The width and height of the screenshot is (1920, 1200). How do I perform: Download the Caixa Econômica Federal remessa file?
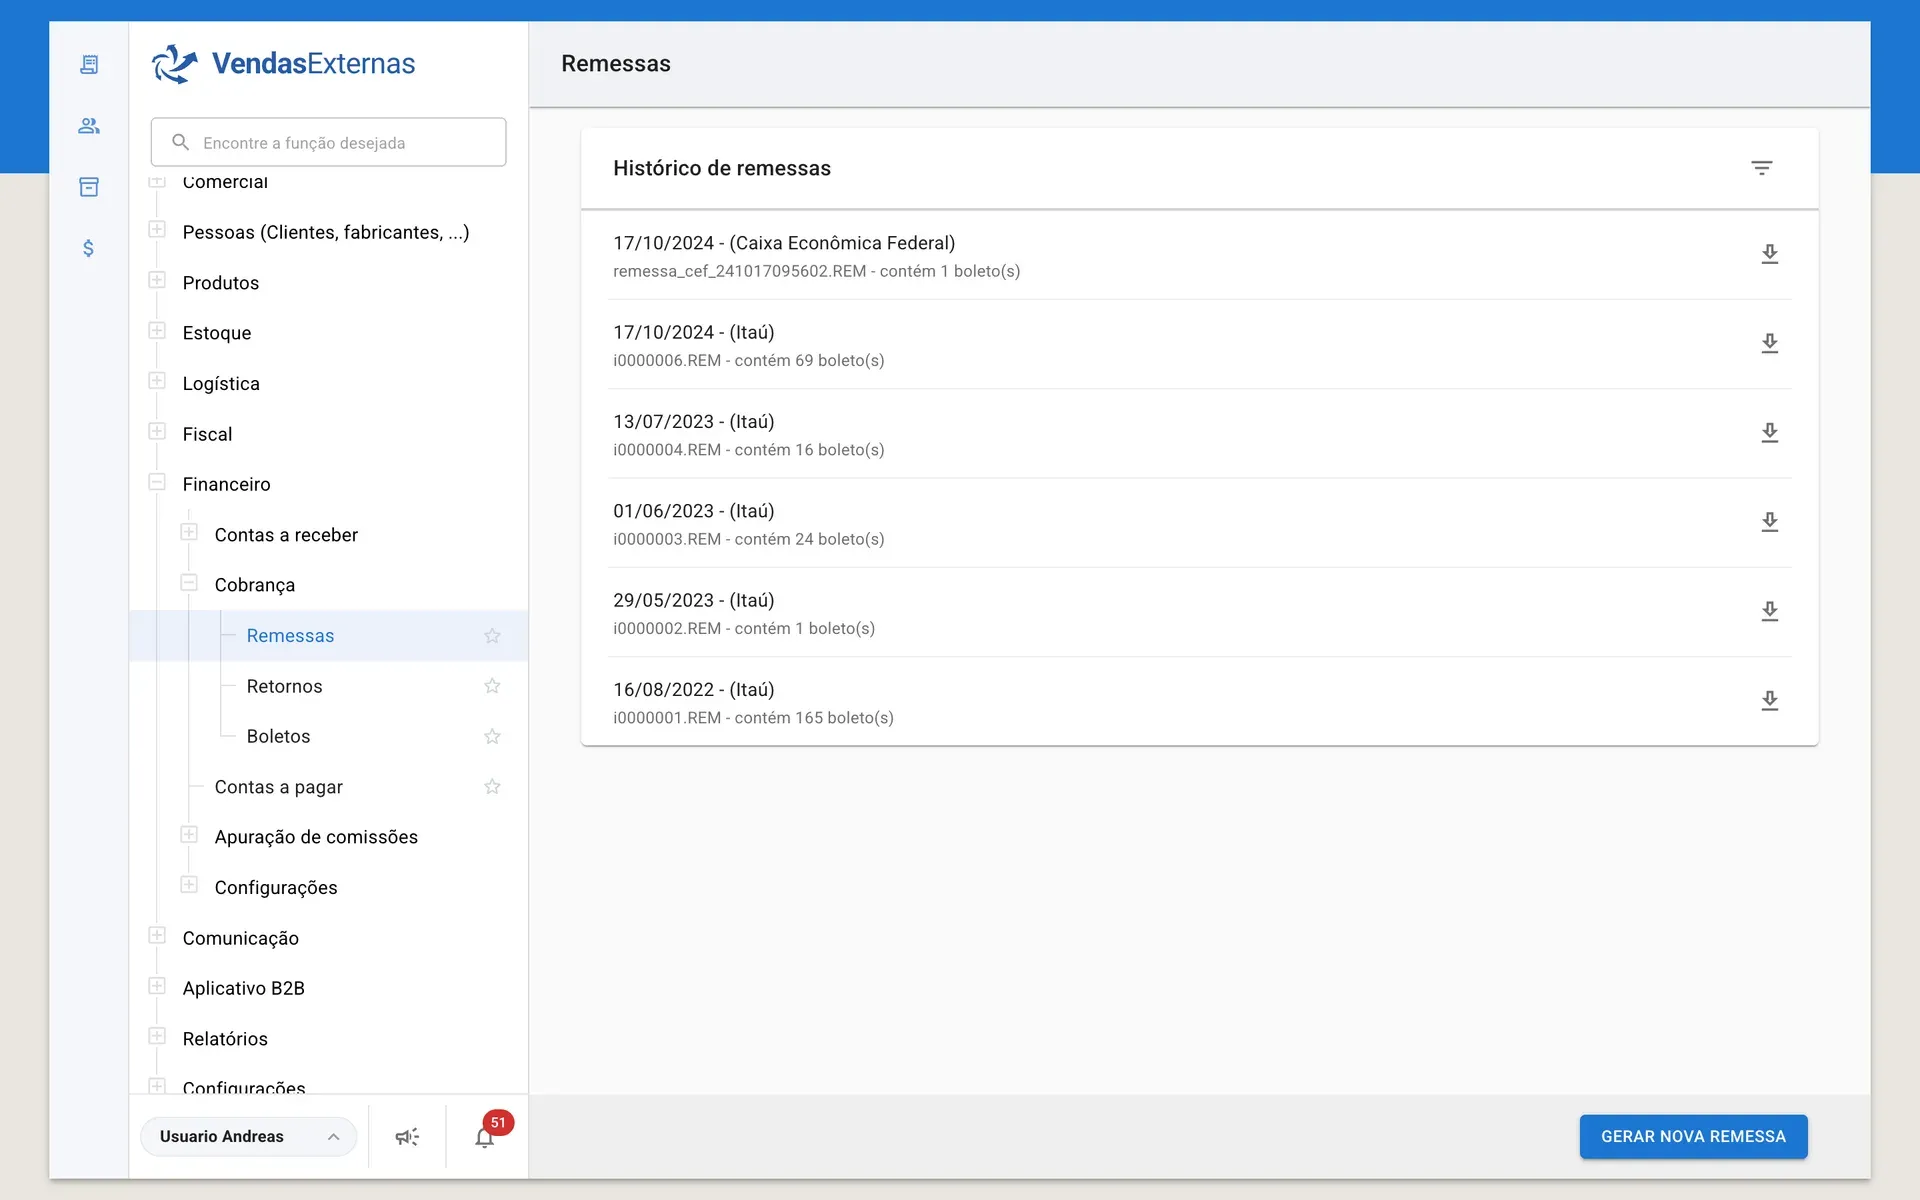[x=1769, y=254]
